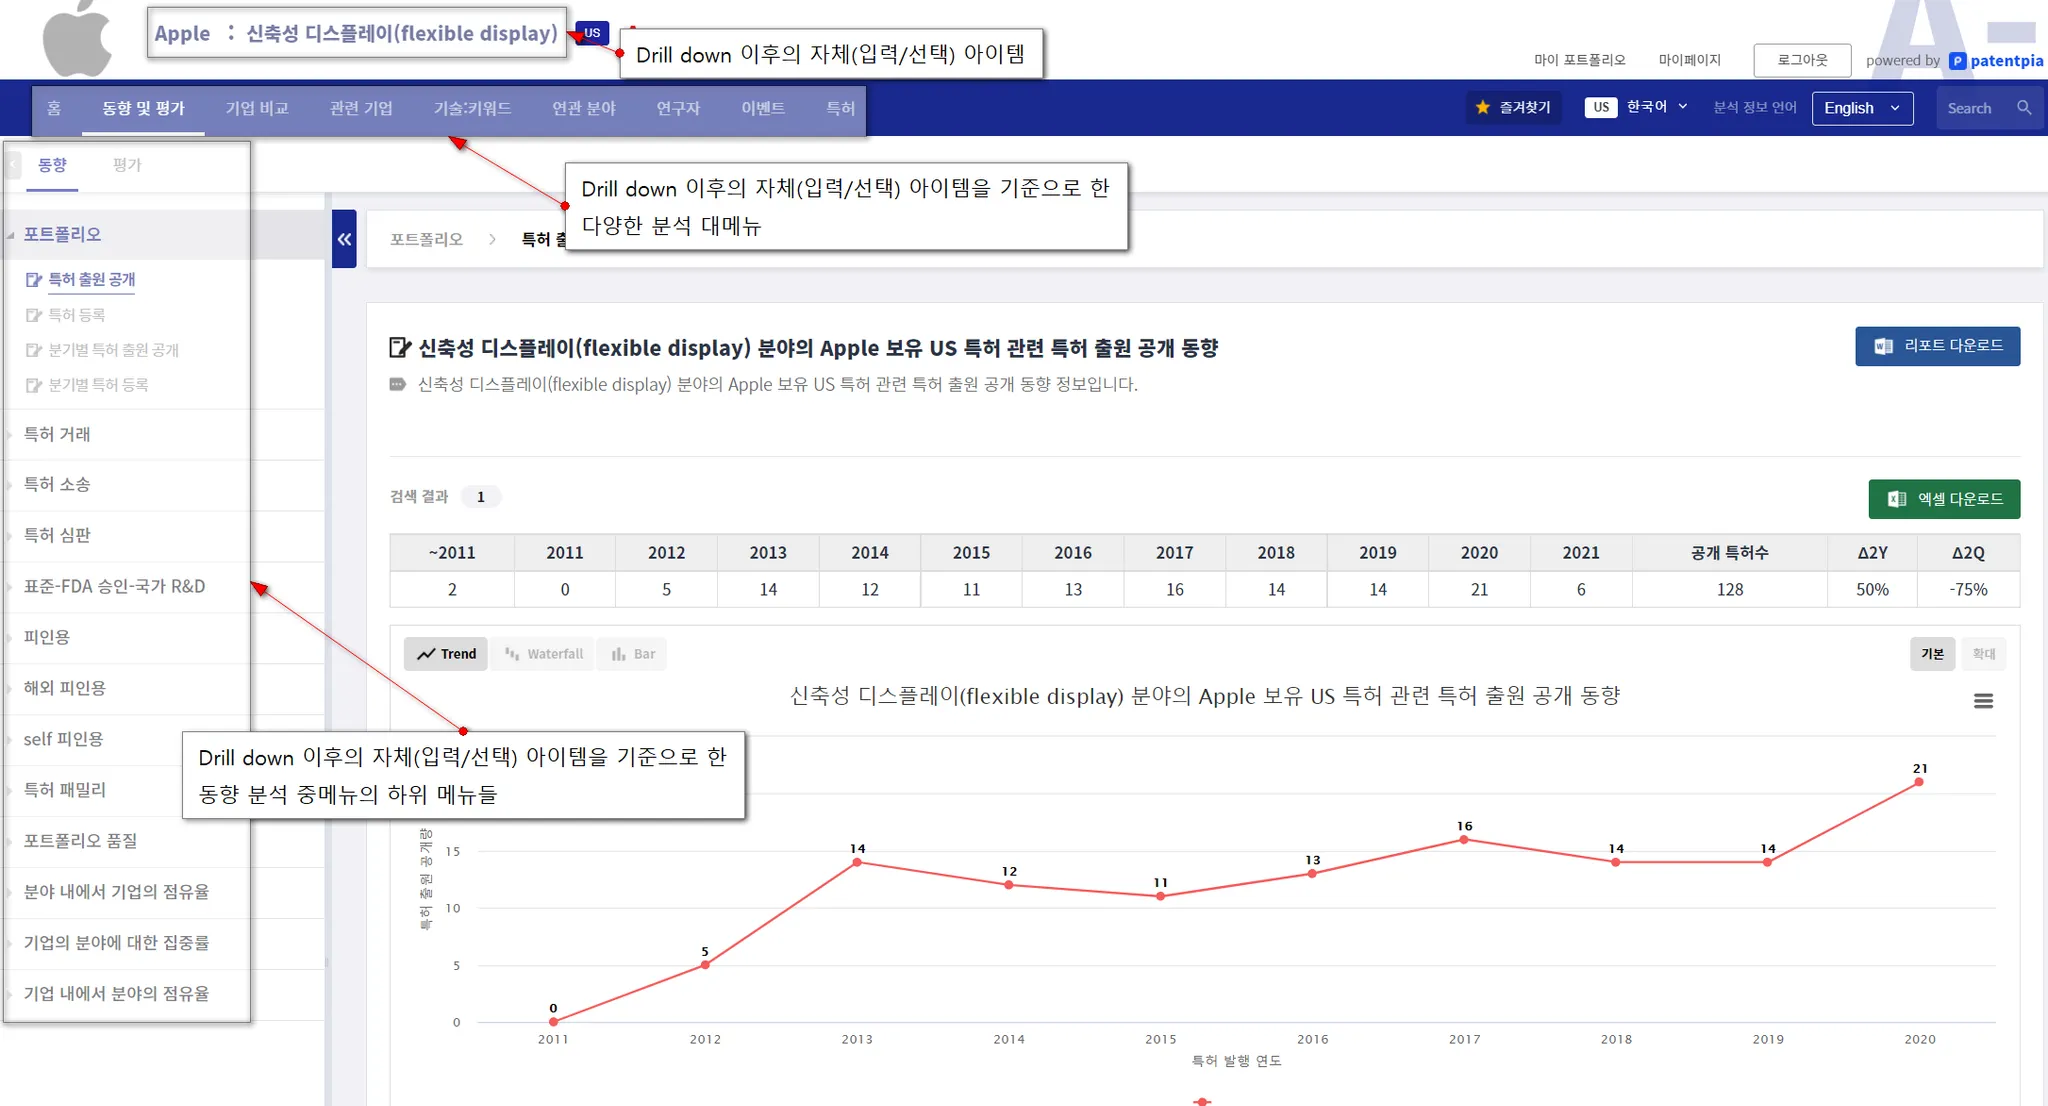Select the Waterfall chart view
This screenshot has height=1106, width=2048.
(545, 654)
